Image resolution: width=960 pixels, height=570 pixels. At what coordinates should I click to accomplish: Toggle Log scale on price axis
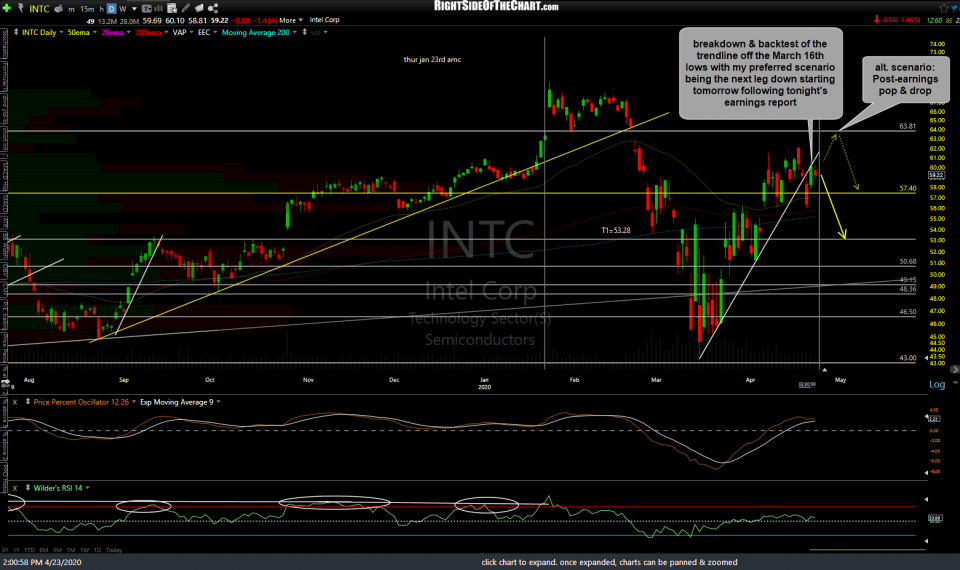(937, 384)
